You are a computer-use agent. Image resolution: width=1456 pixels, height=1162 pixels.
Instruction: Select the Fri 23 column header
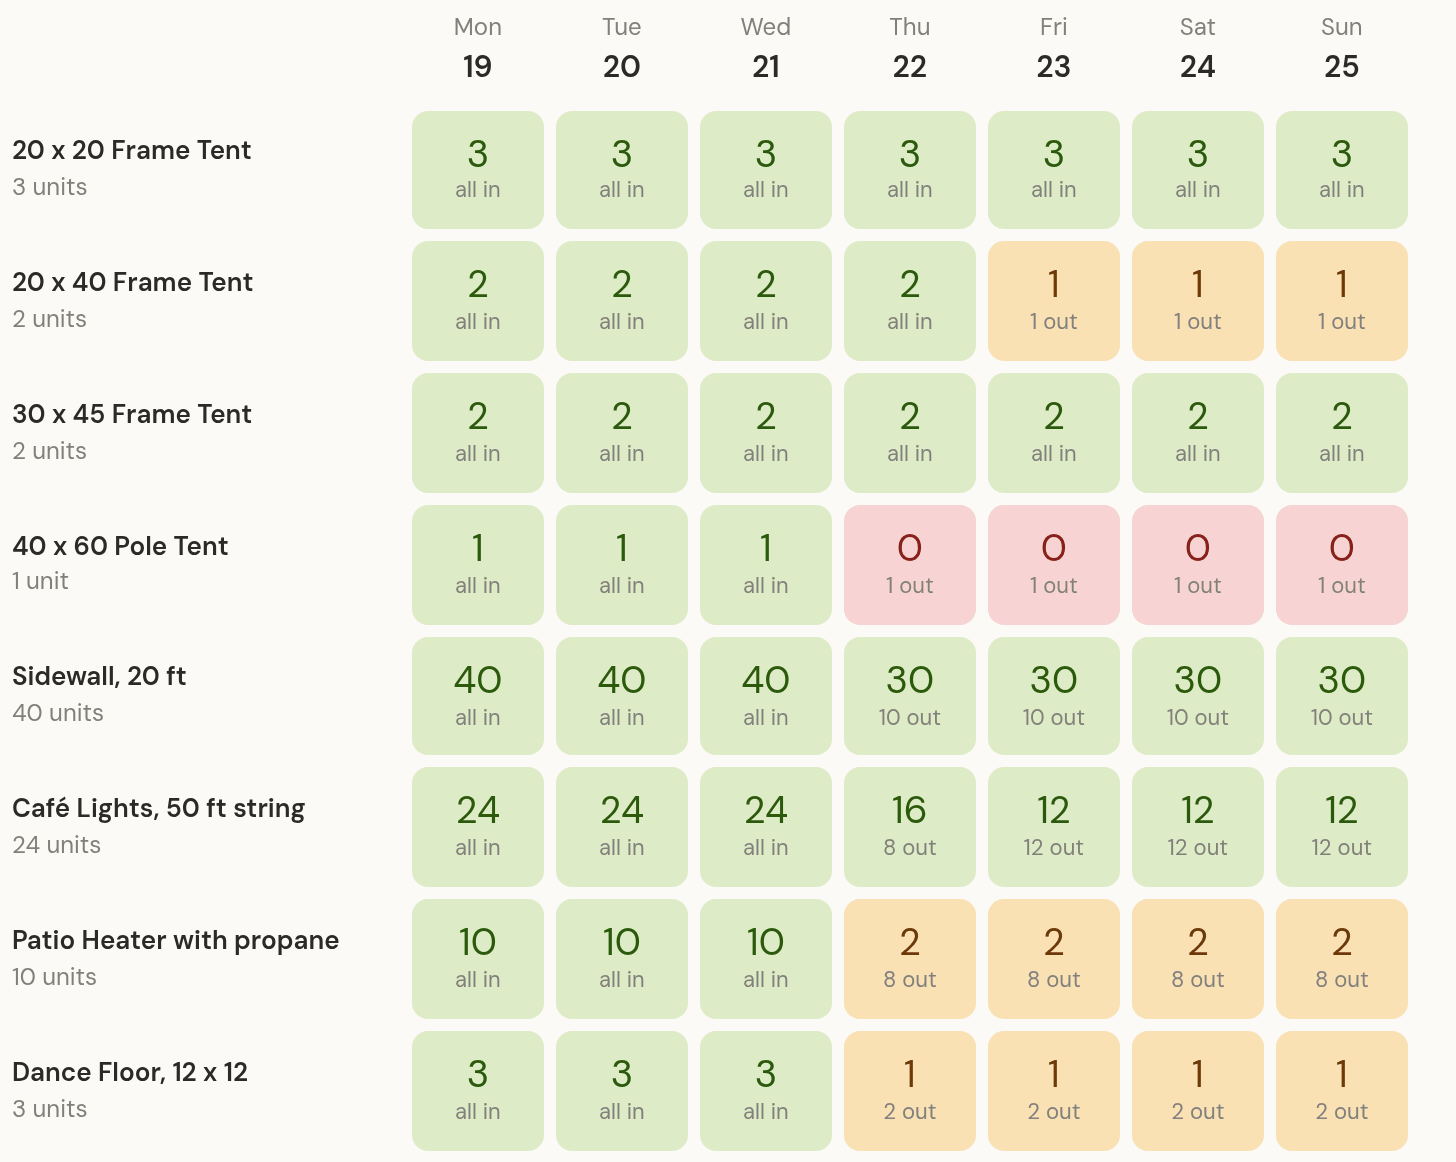[x=1054, y=48]
